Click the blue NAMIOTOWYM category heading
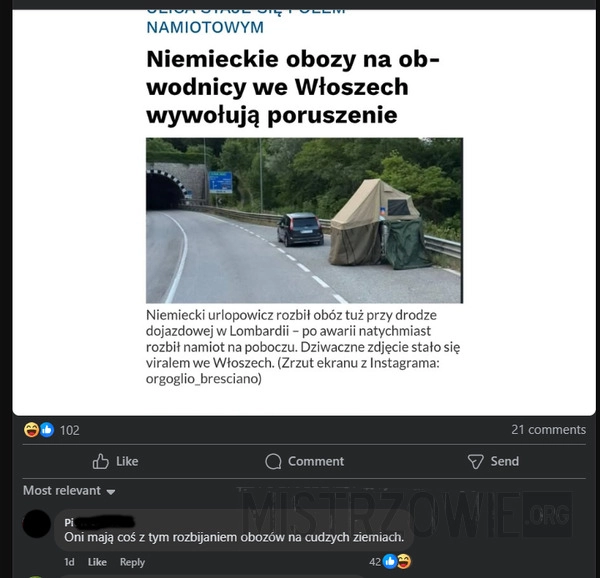The height and width of the screenshot is (578, 600). click(x=205, y=28)
